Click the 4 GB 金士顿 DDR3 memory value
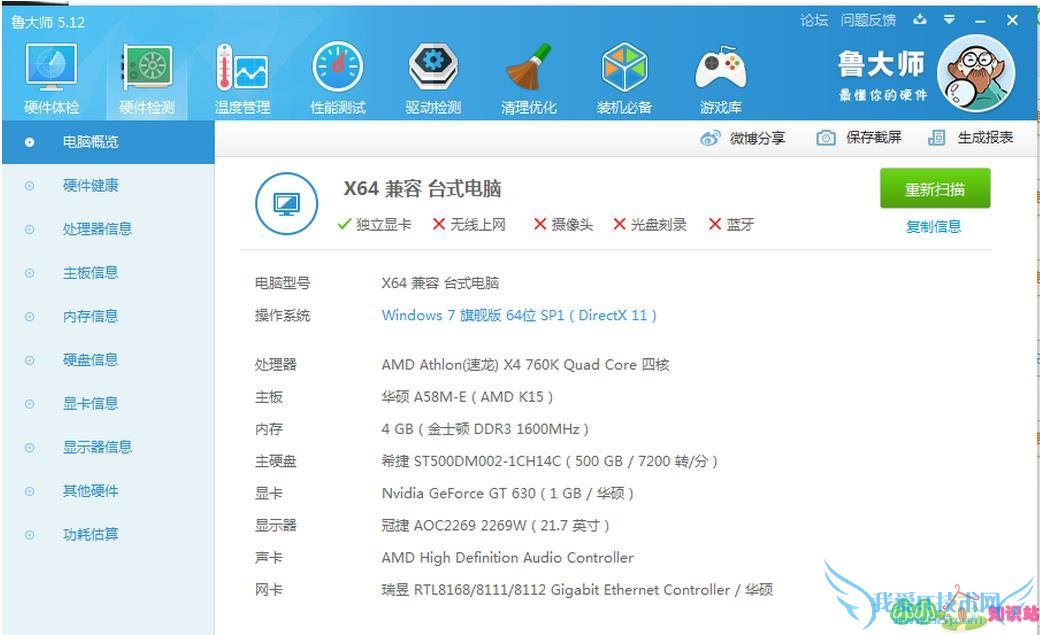Screen dimensions: 1040x635 [x=485, y=429]
